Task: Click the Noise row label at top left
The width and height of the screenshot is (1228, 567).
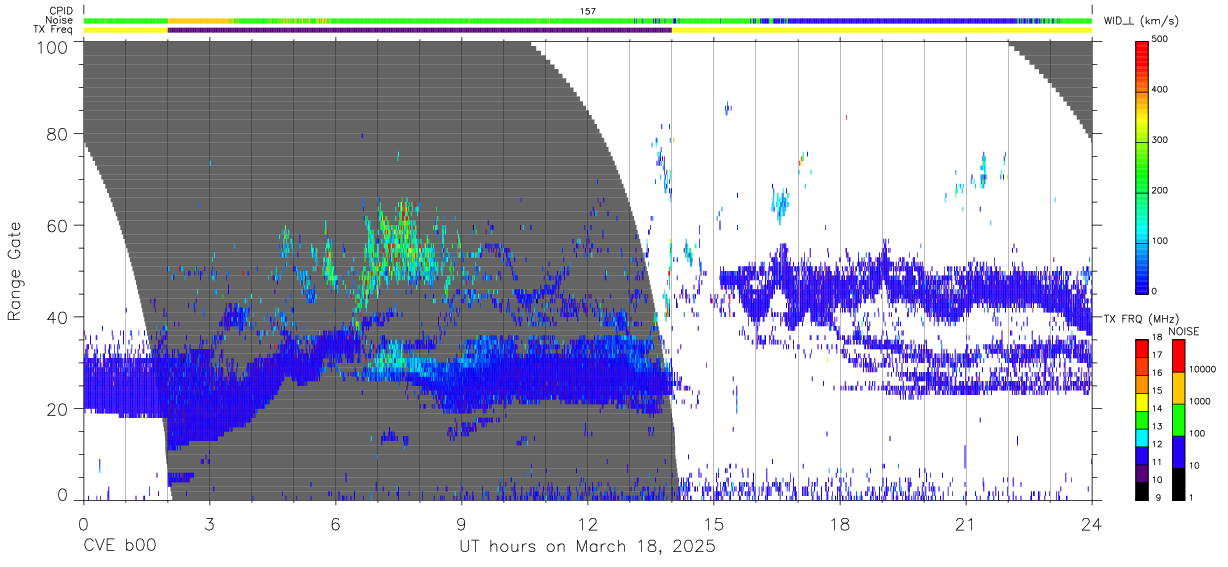Action: coord(58,20)
